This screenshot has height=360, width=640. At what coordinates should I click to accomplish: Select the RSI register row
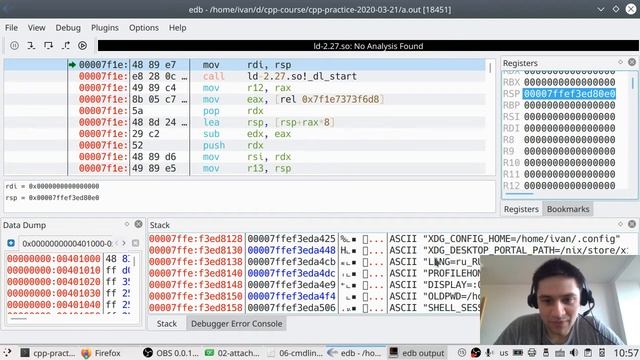tap(559, 117)
